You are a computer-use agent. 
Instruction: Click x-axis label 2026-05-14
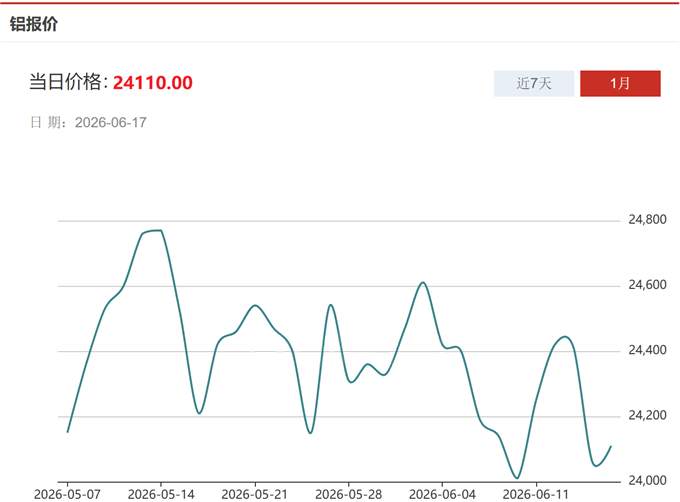point(161,494)
